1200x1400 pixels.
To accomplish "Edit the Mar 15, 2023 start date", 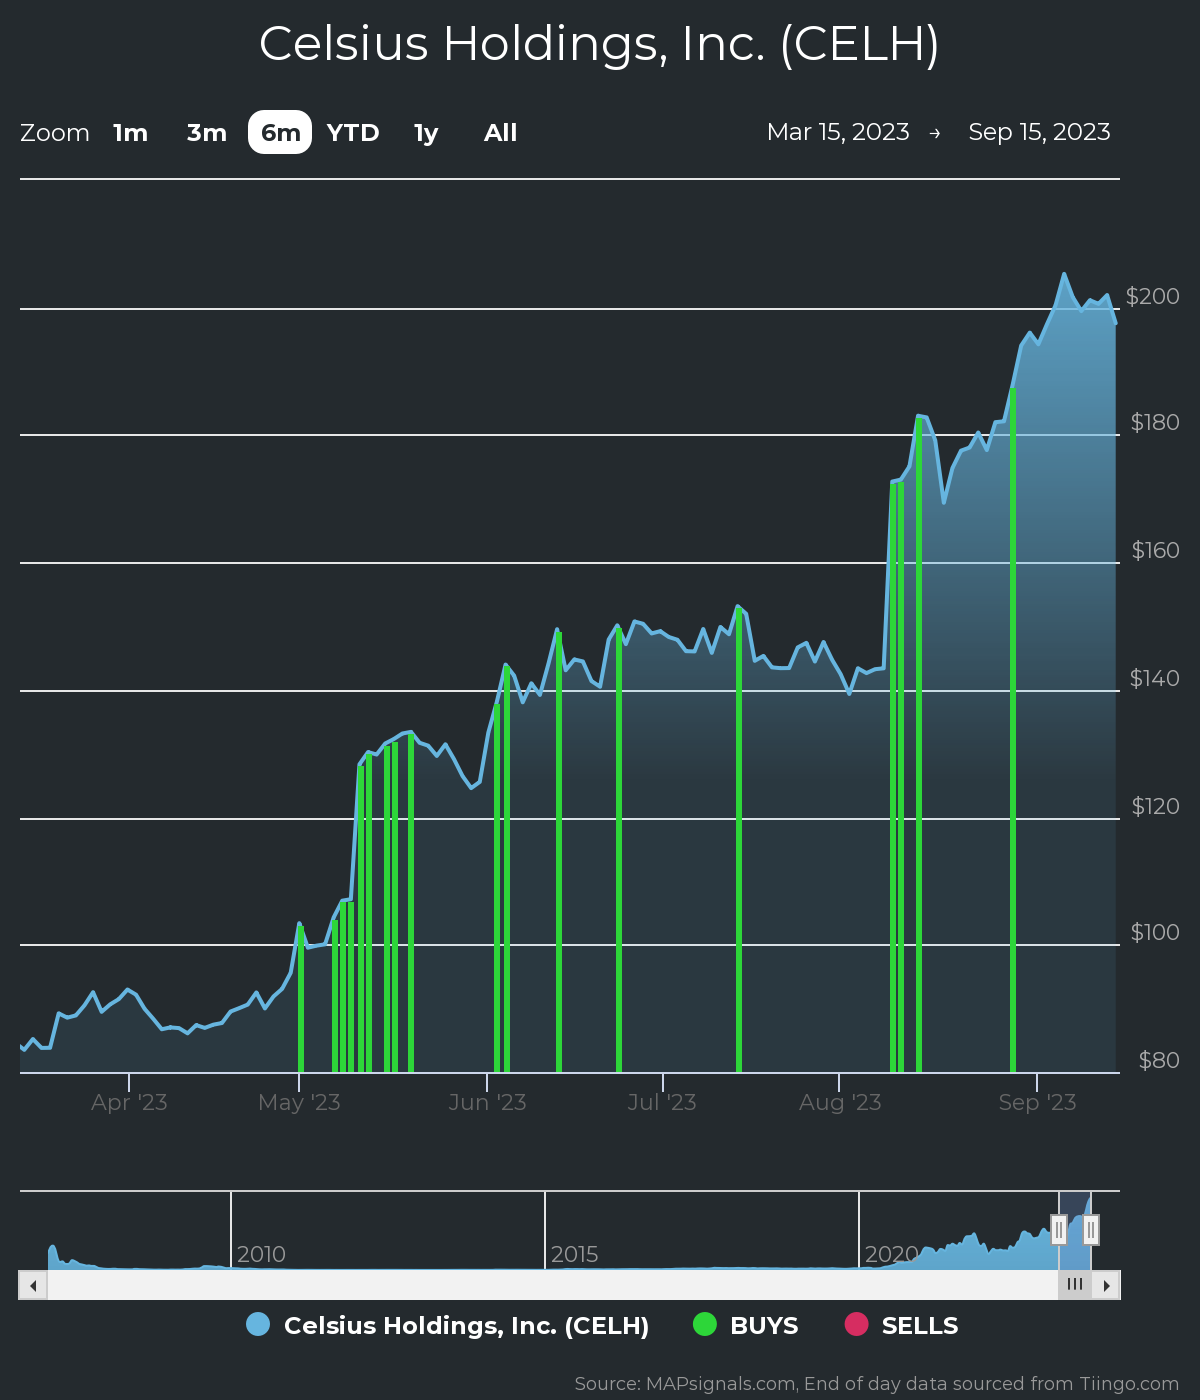I will point(838,132).
